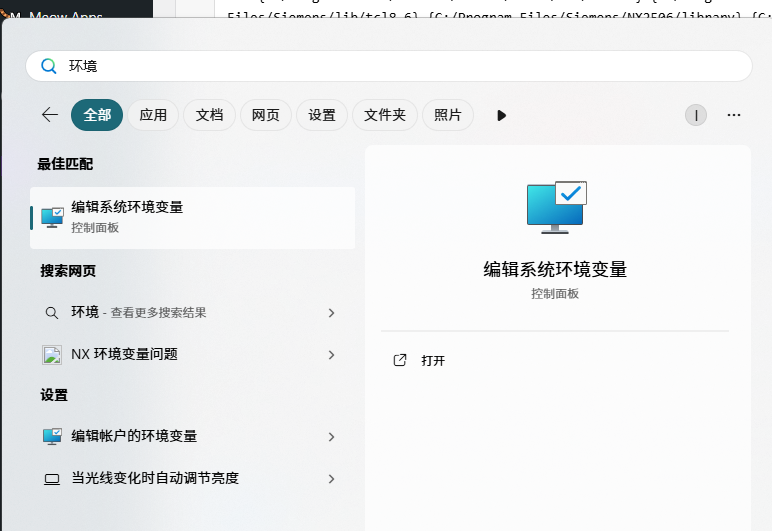Select the 全部 filter tab
Image resolution: width=772 pixels, height=531 pixels.
[x=97, y=115]
